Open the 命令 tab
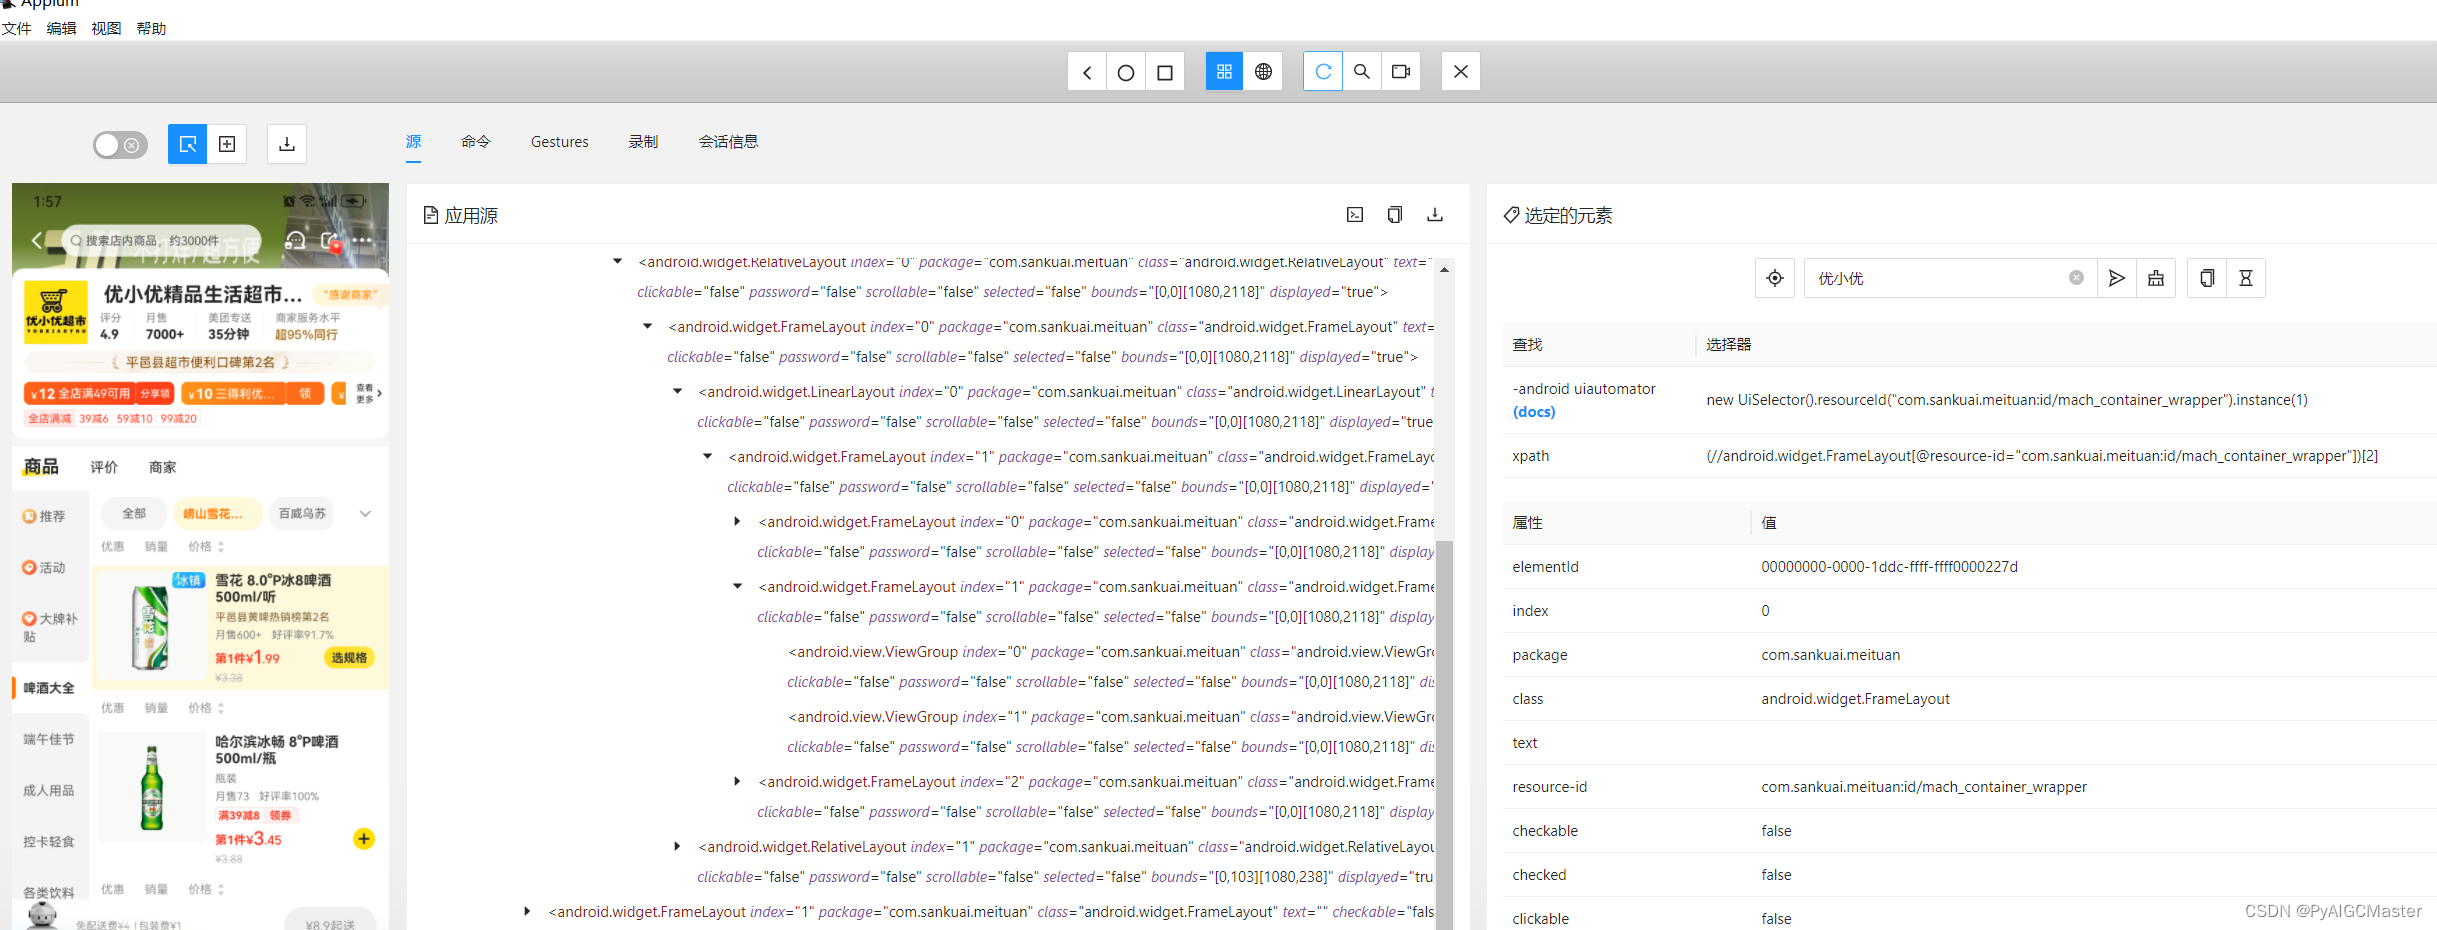2437x930 pixels. point(476,142)
